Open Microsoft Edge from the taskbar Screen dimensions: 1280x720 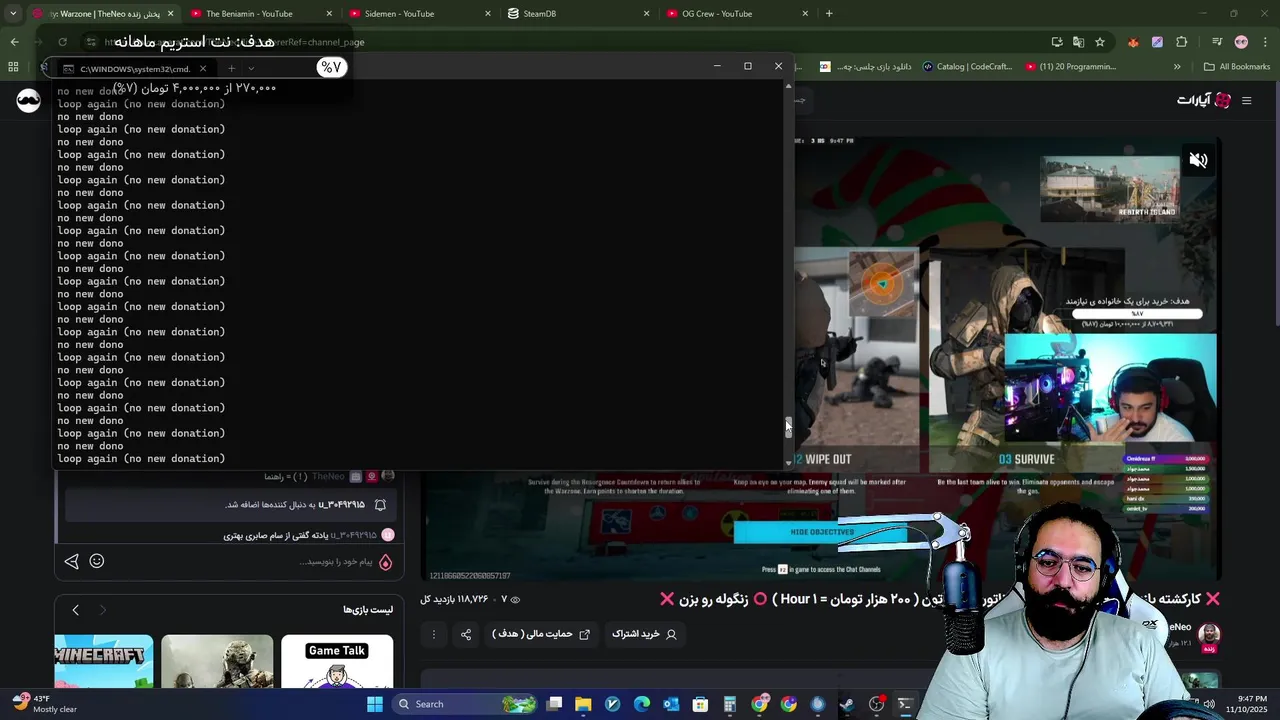[642, 704]
